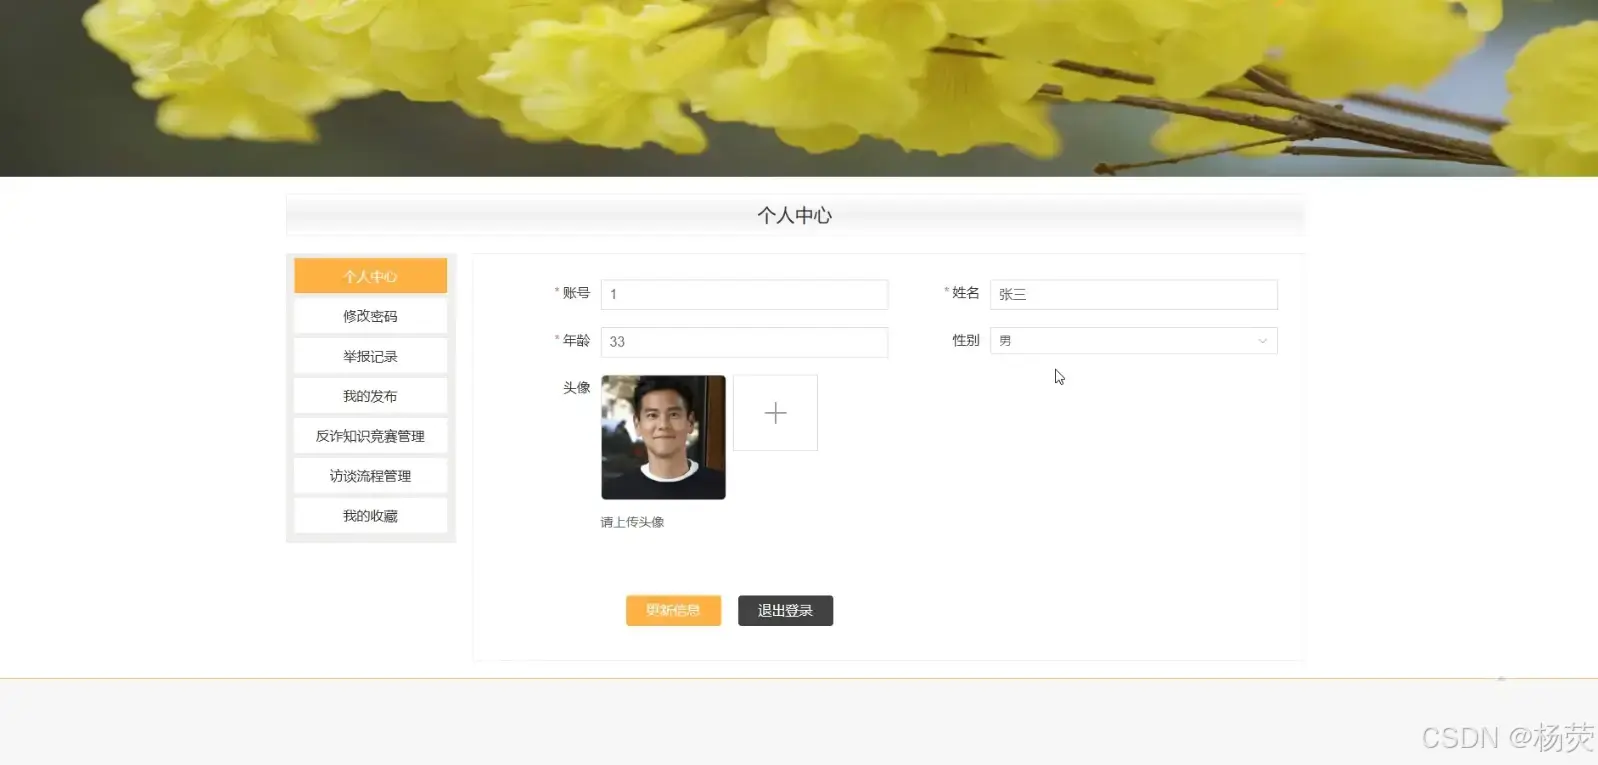Image resolution: width=1598 pixels, height=765 pixels.
Task: Open the 性别 dropdown
Action: click(1134, 341)
